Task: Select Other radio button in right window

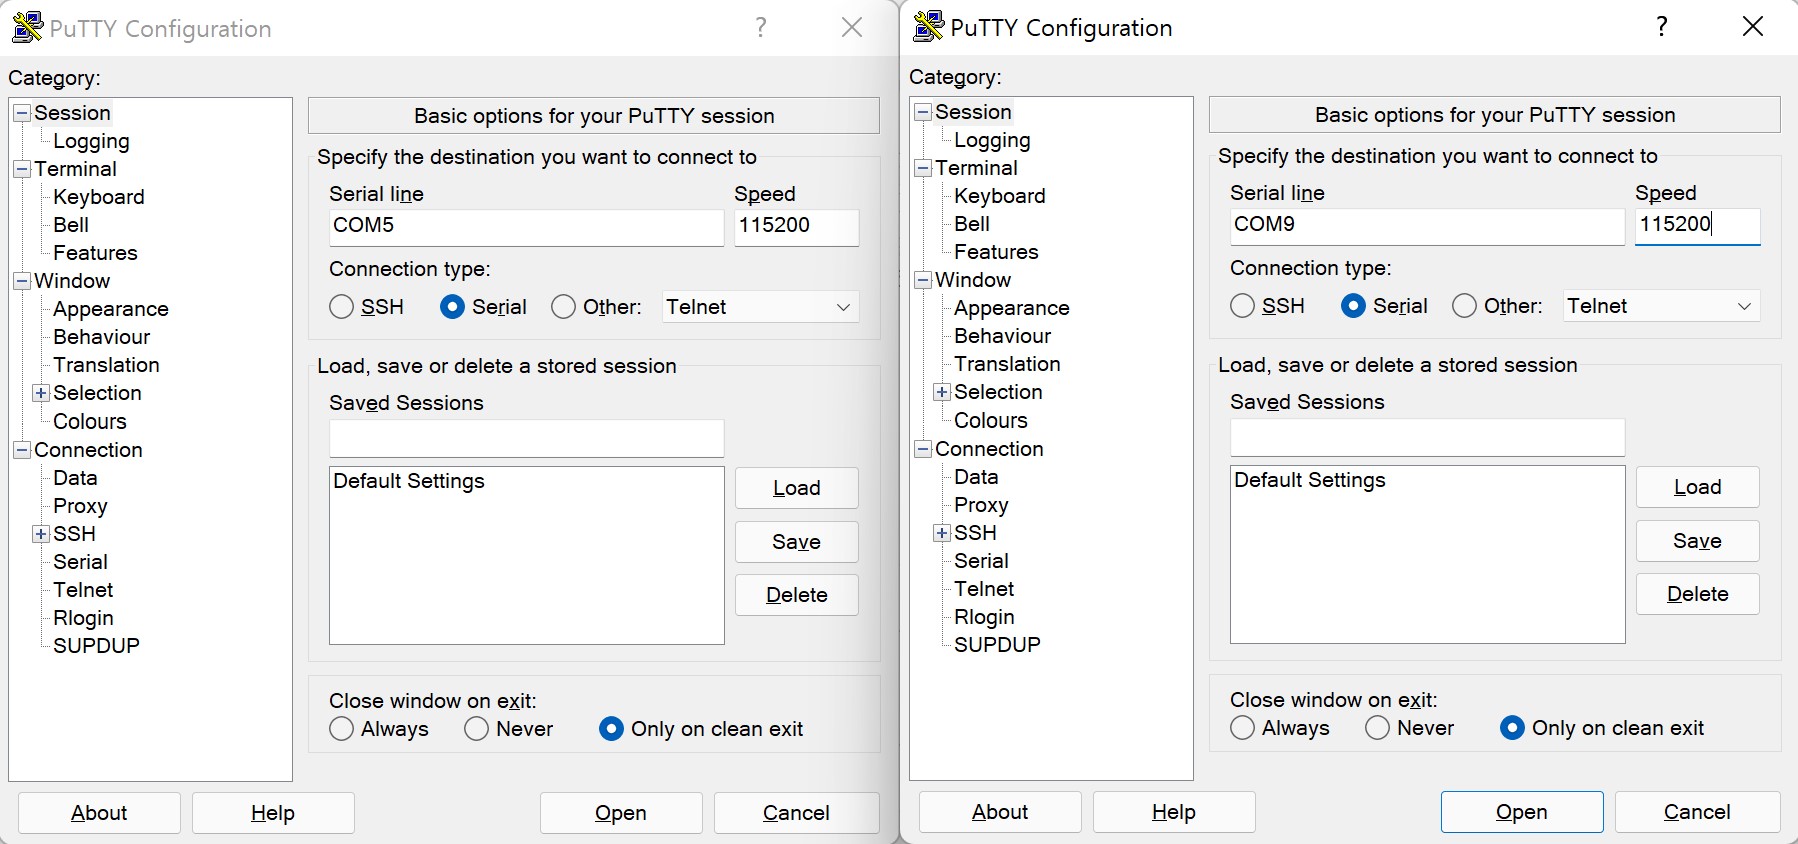Action: 1465,306
